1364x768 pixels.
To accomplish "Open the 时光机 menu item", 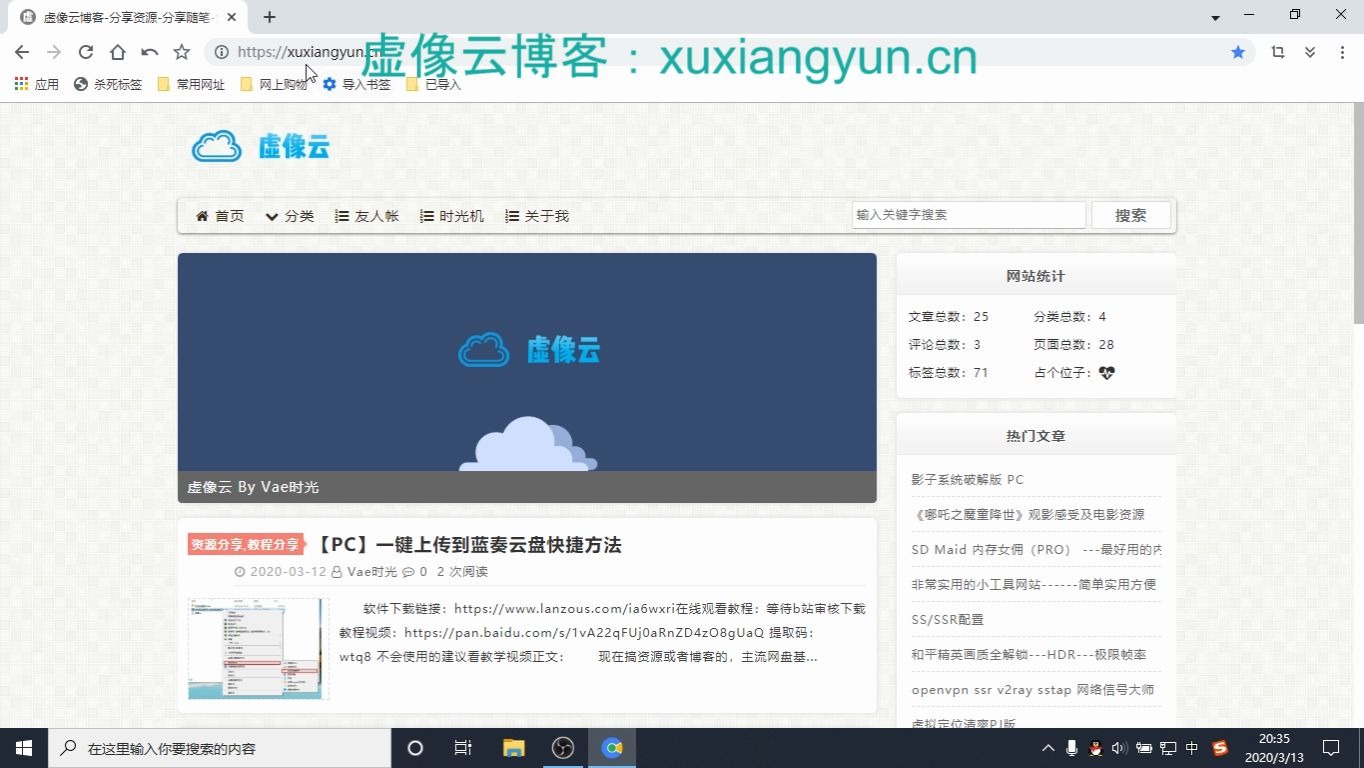I will click(452, 215).
